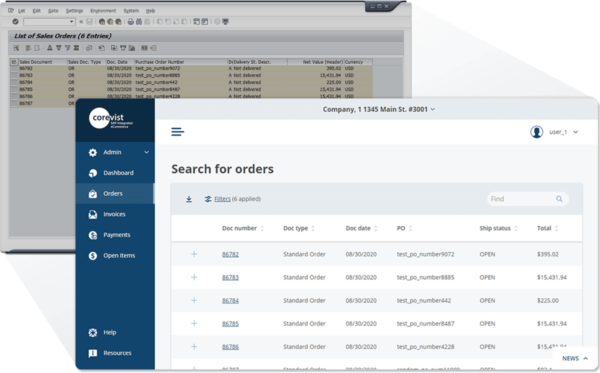Expand the NEWS panel
This screenshot has height=373, width=600.
tap(575, 358)
